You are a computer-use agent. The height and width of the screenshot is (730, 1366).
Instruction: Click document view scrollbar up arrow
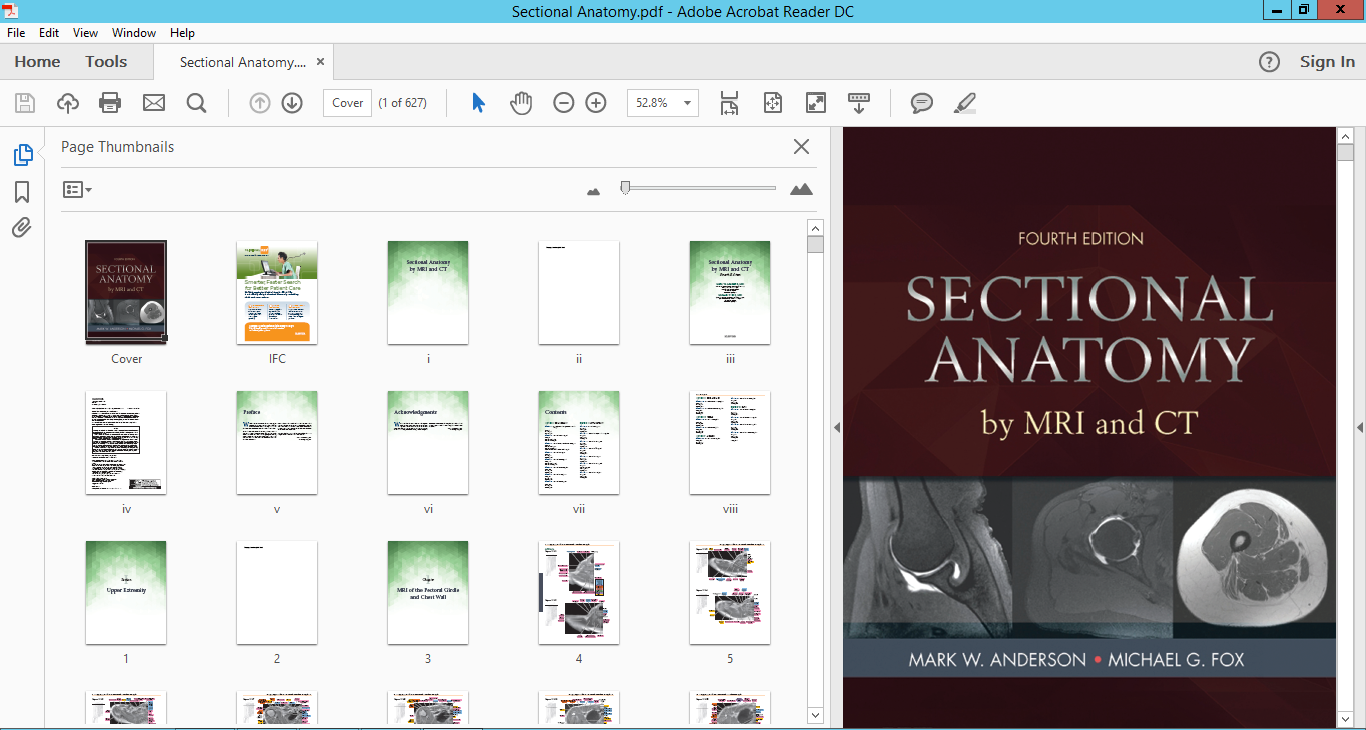click(1345, 136)
